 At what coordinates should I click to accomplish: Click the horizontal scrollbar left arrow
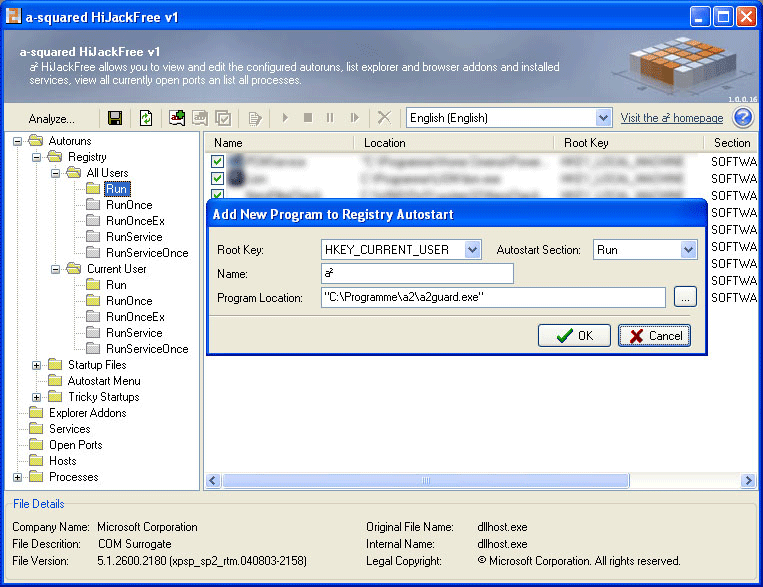pos(213,480)
